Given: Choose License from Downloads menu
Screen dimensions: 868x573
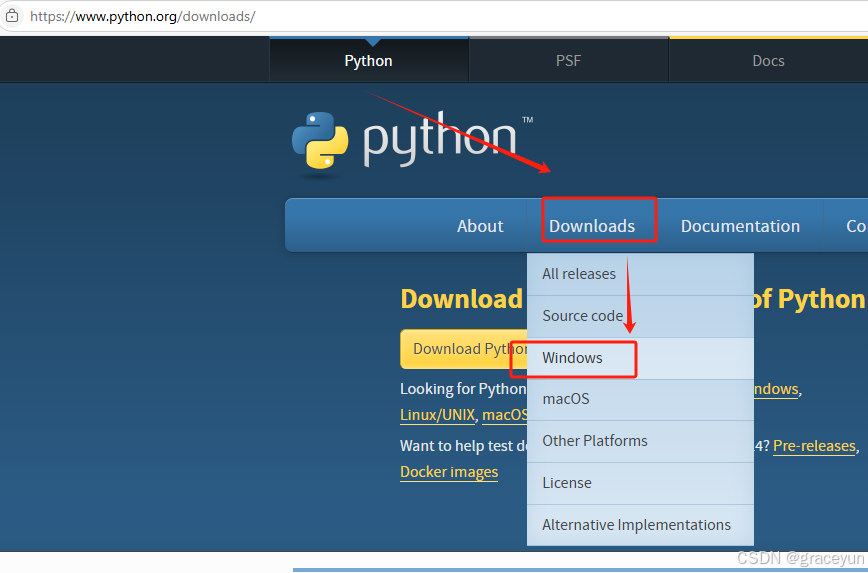Looking at the screenshot, I should [640, 483].
